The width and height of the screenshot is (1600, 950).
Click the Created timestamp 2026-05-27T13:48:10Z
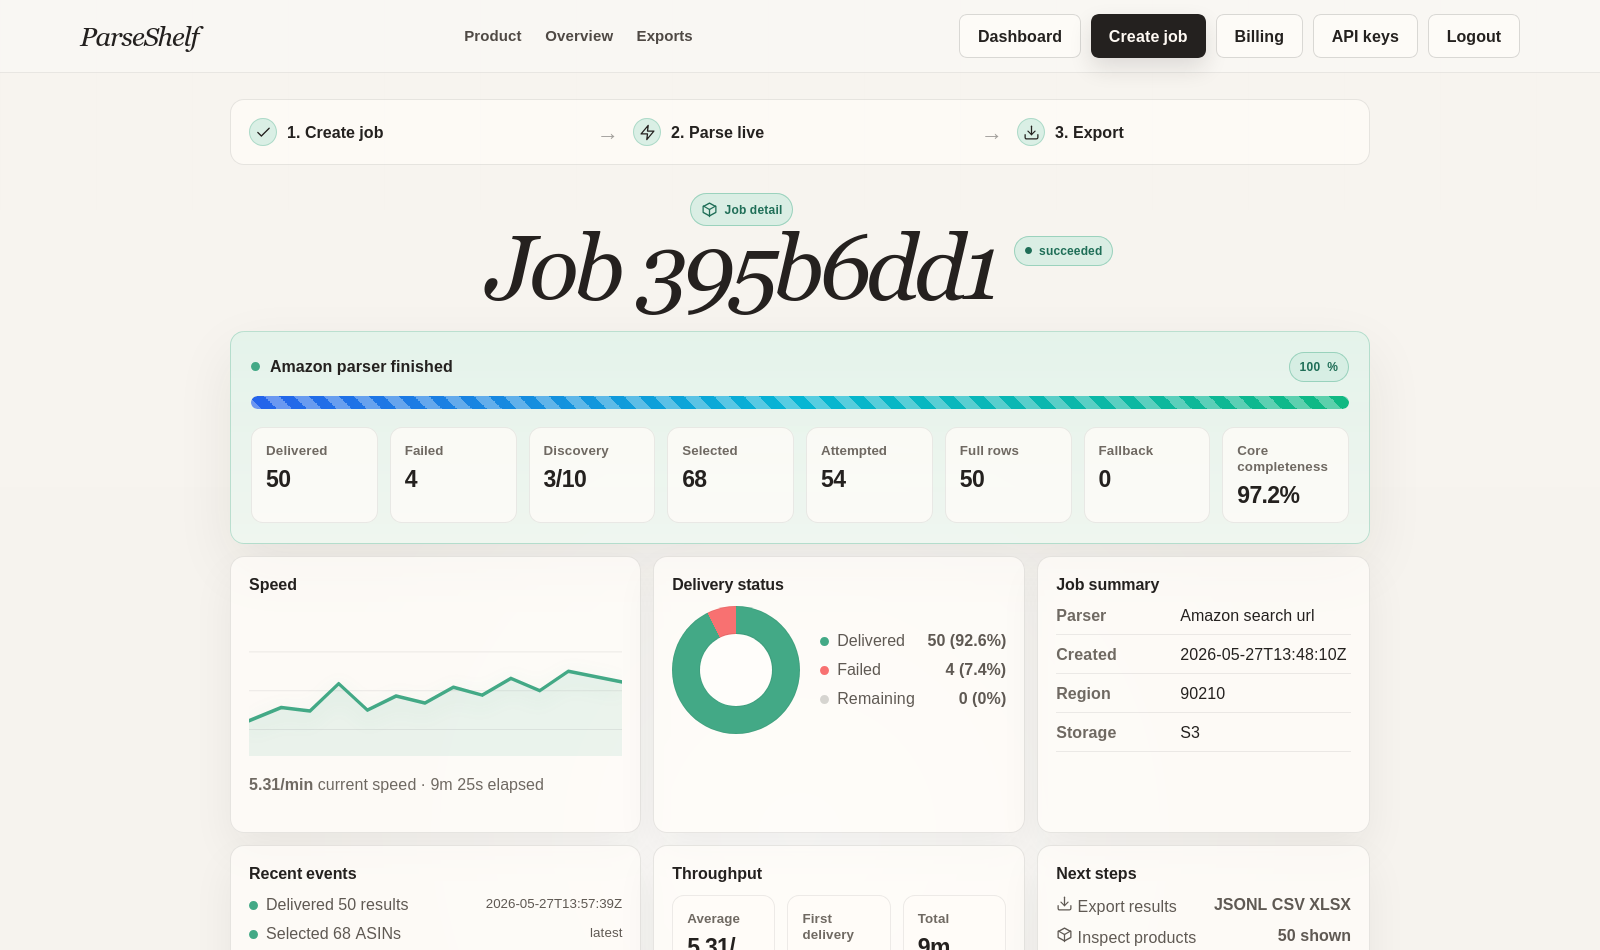click(x=1263, y=655)
